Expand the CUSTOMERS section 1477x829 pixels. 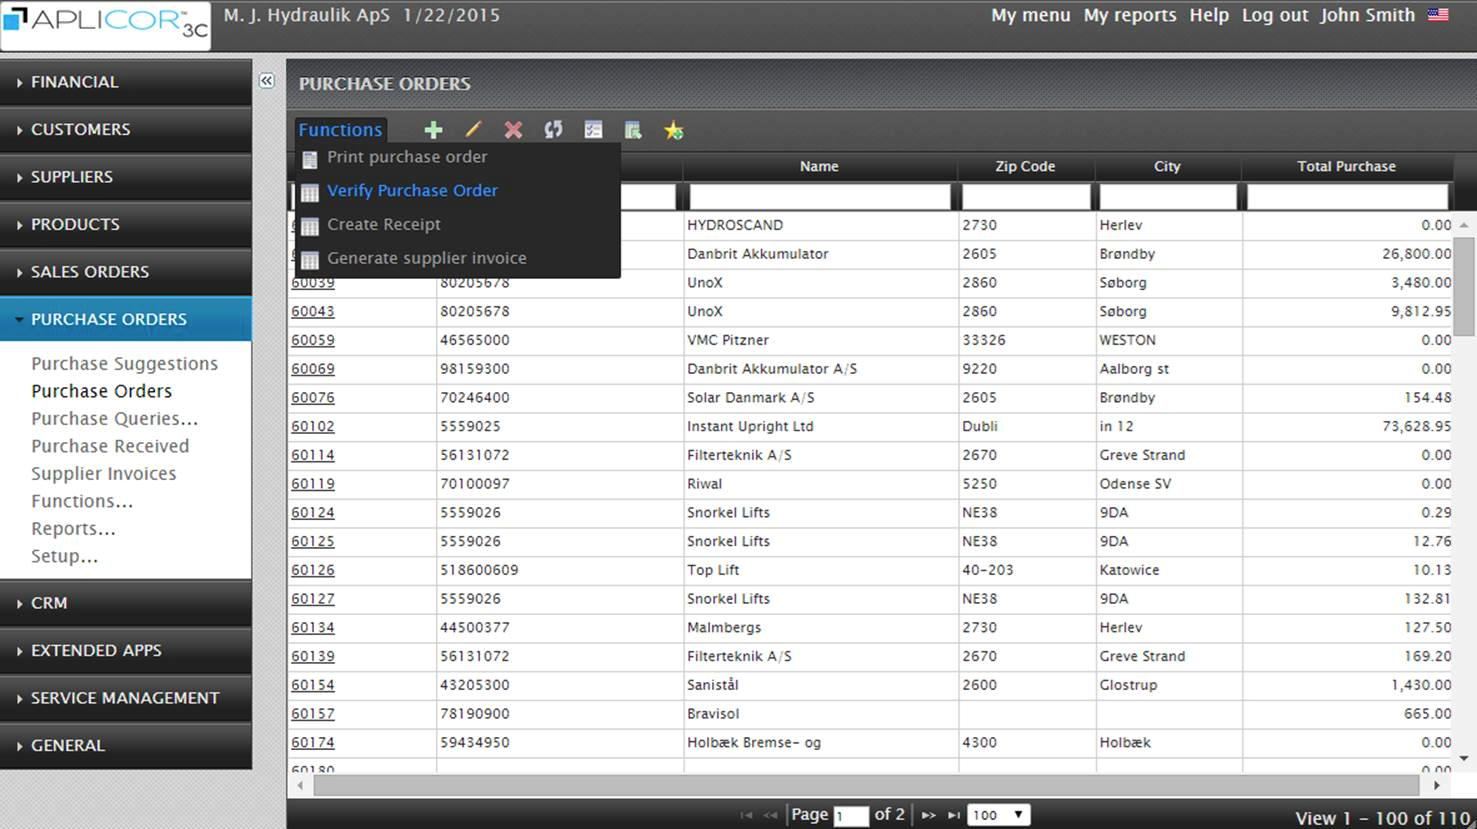click(x=125, y=129)
